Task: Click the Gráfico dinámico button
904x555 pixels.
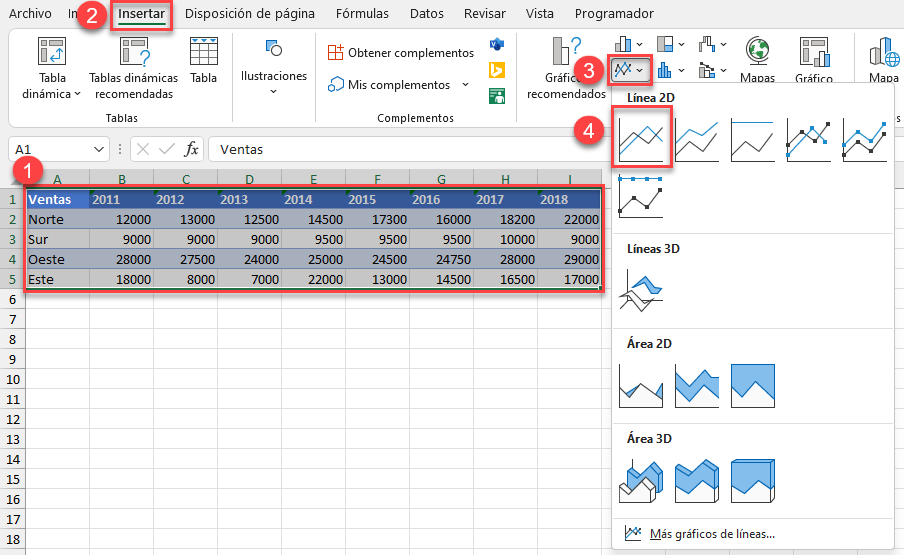Action: [x=814, y=59]
